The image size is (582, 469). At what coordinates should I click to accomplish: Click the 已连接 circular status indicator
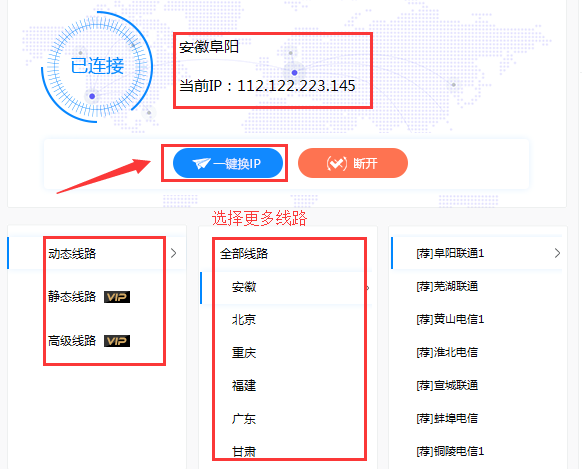97,67
